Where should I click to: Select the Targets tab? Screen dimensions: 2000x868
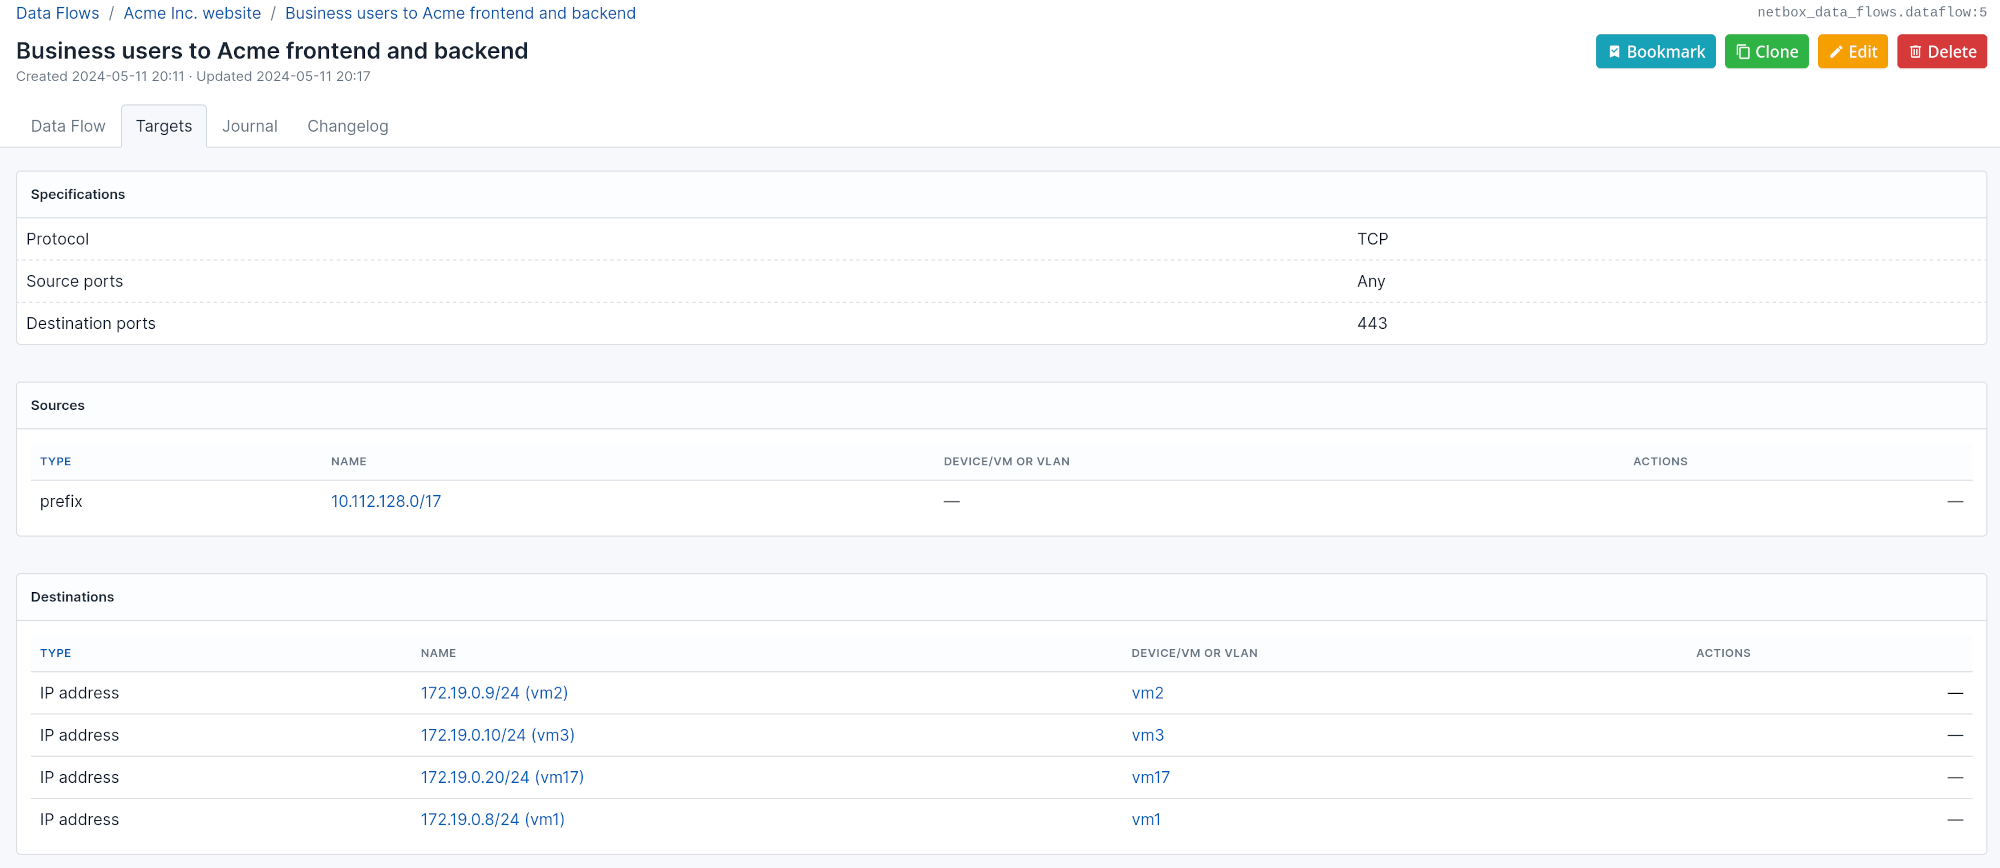point(164,126)
